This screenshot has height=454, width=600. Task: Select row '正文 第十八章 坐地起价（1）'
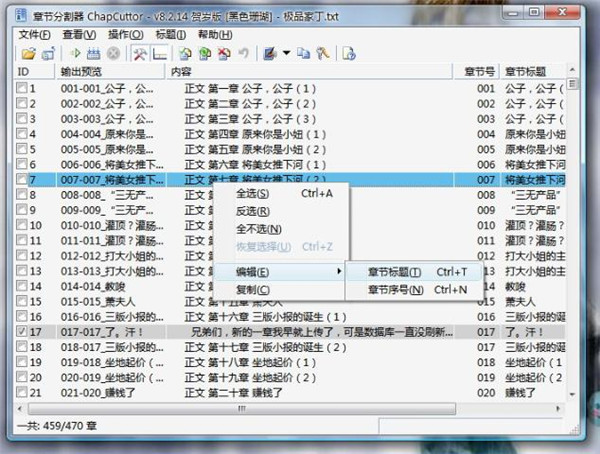click(290, 362)
